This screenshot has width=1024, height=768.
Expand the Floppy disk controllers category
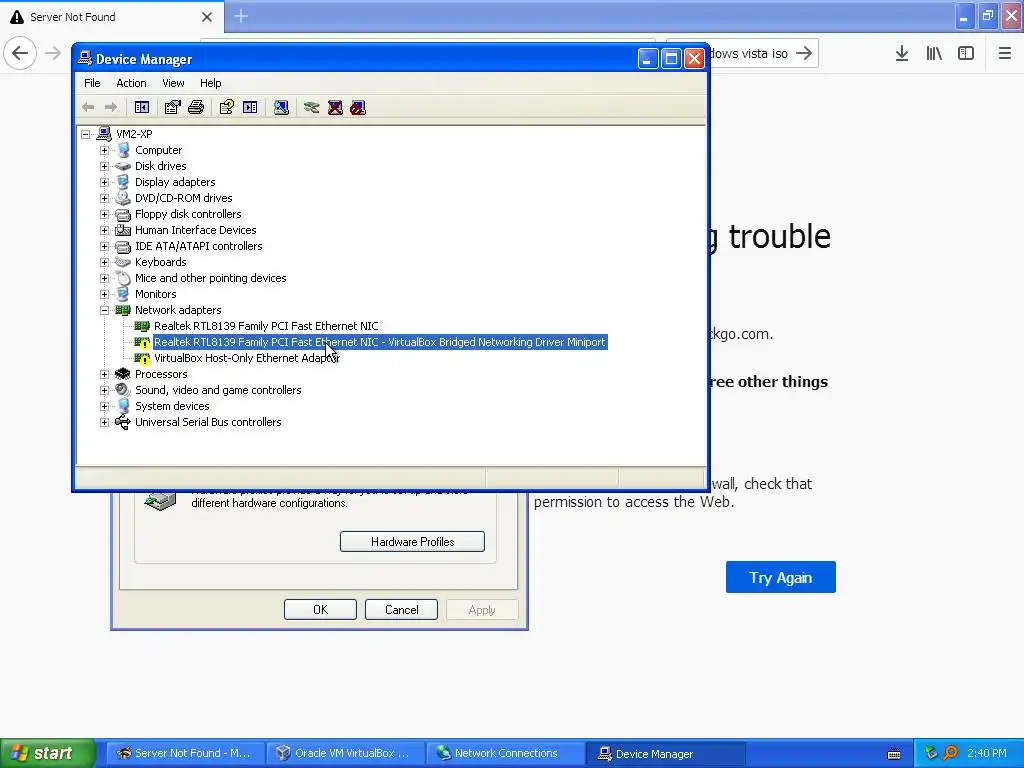(104, 214)
